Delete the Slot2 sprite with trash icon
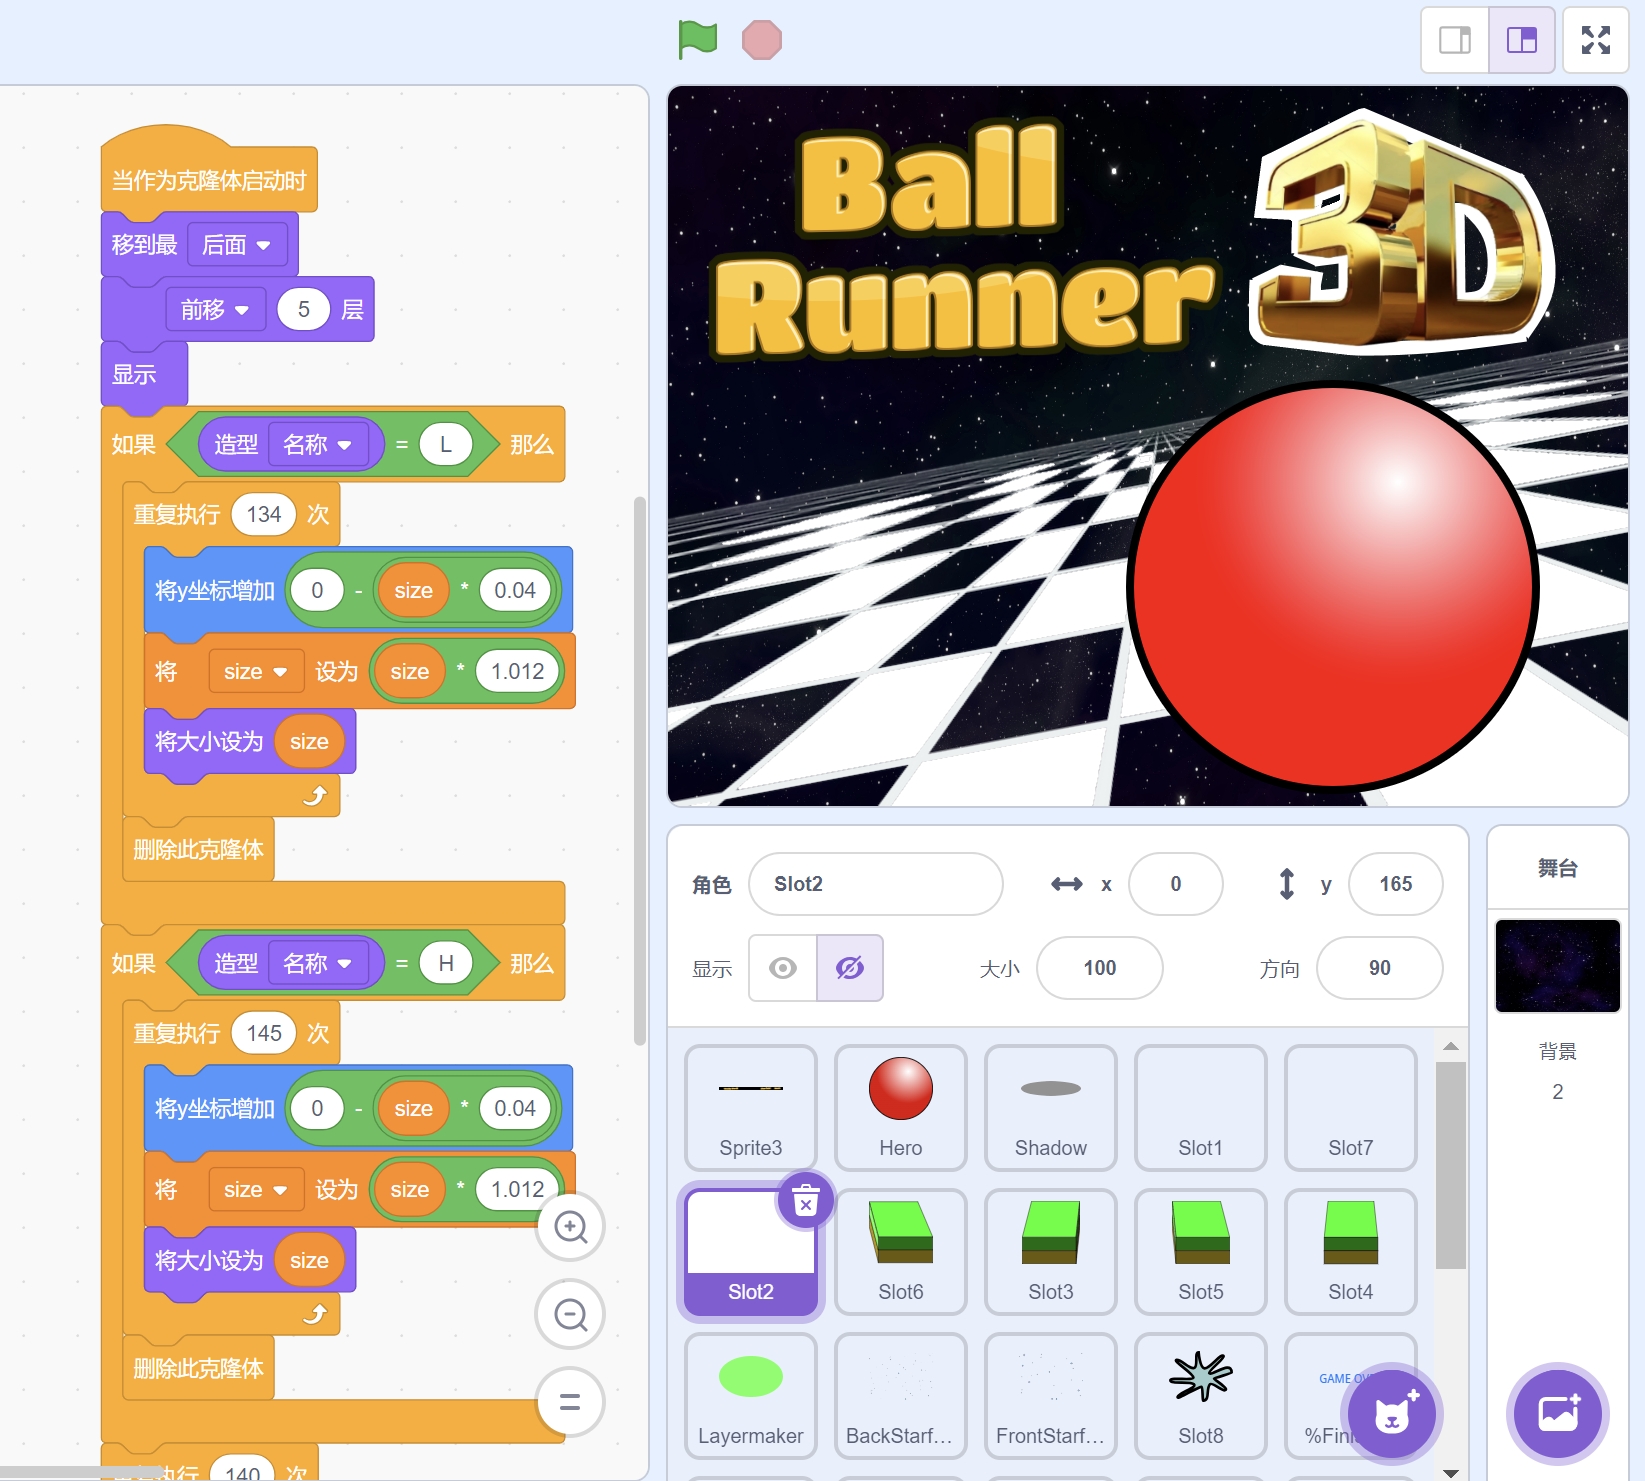The height and width of the screenshot is (1481, 1645). (x=805, y=1200)
